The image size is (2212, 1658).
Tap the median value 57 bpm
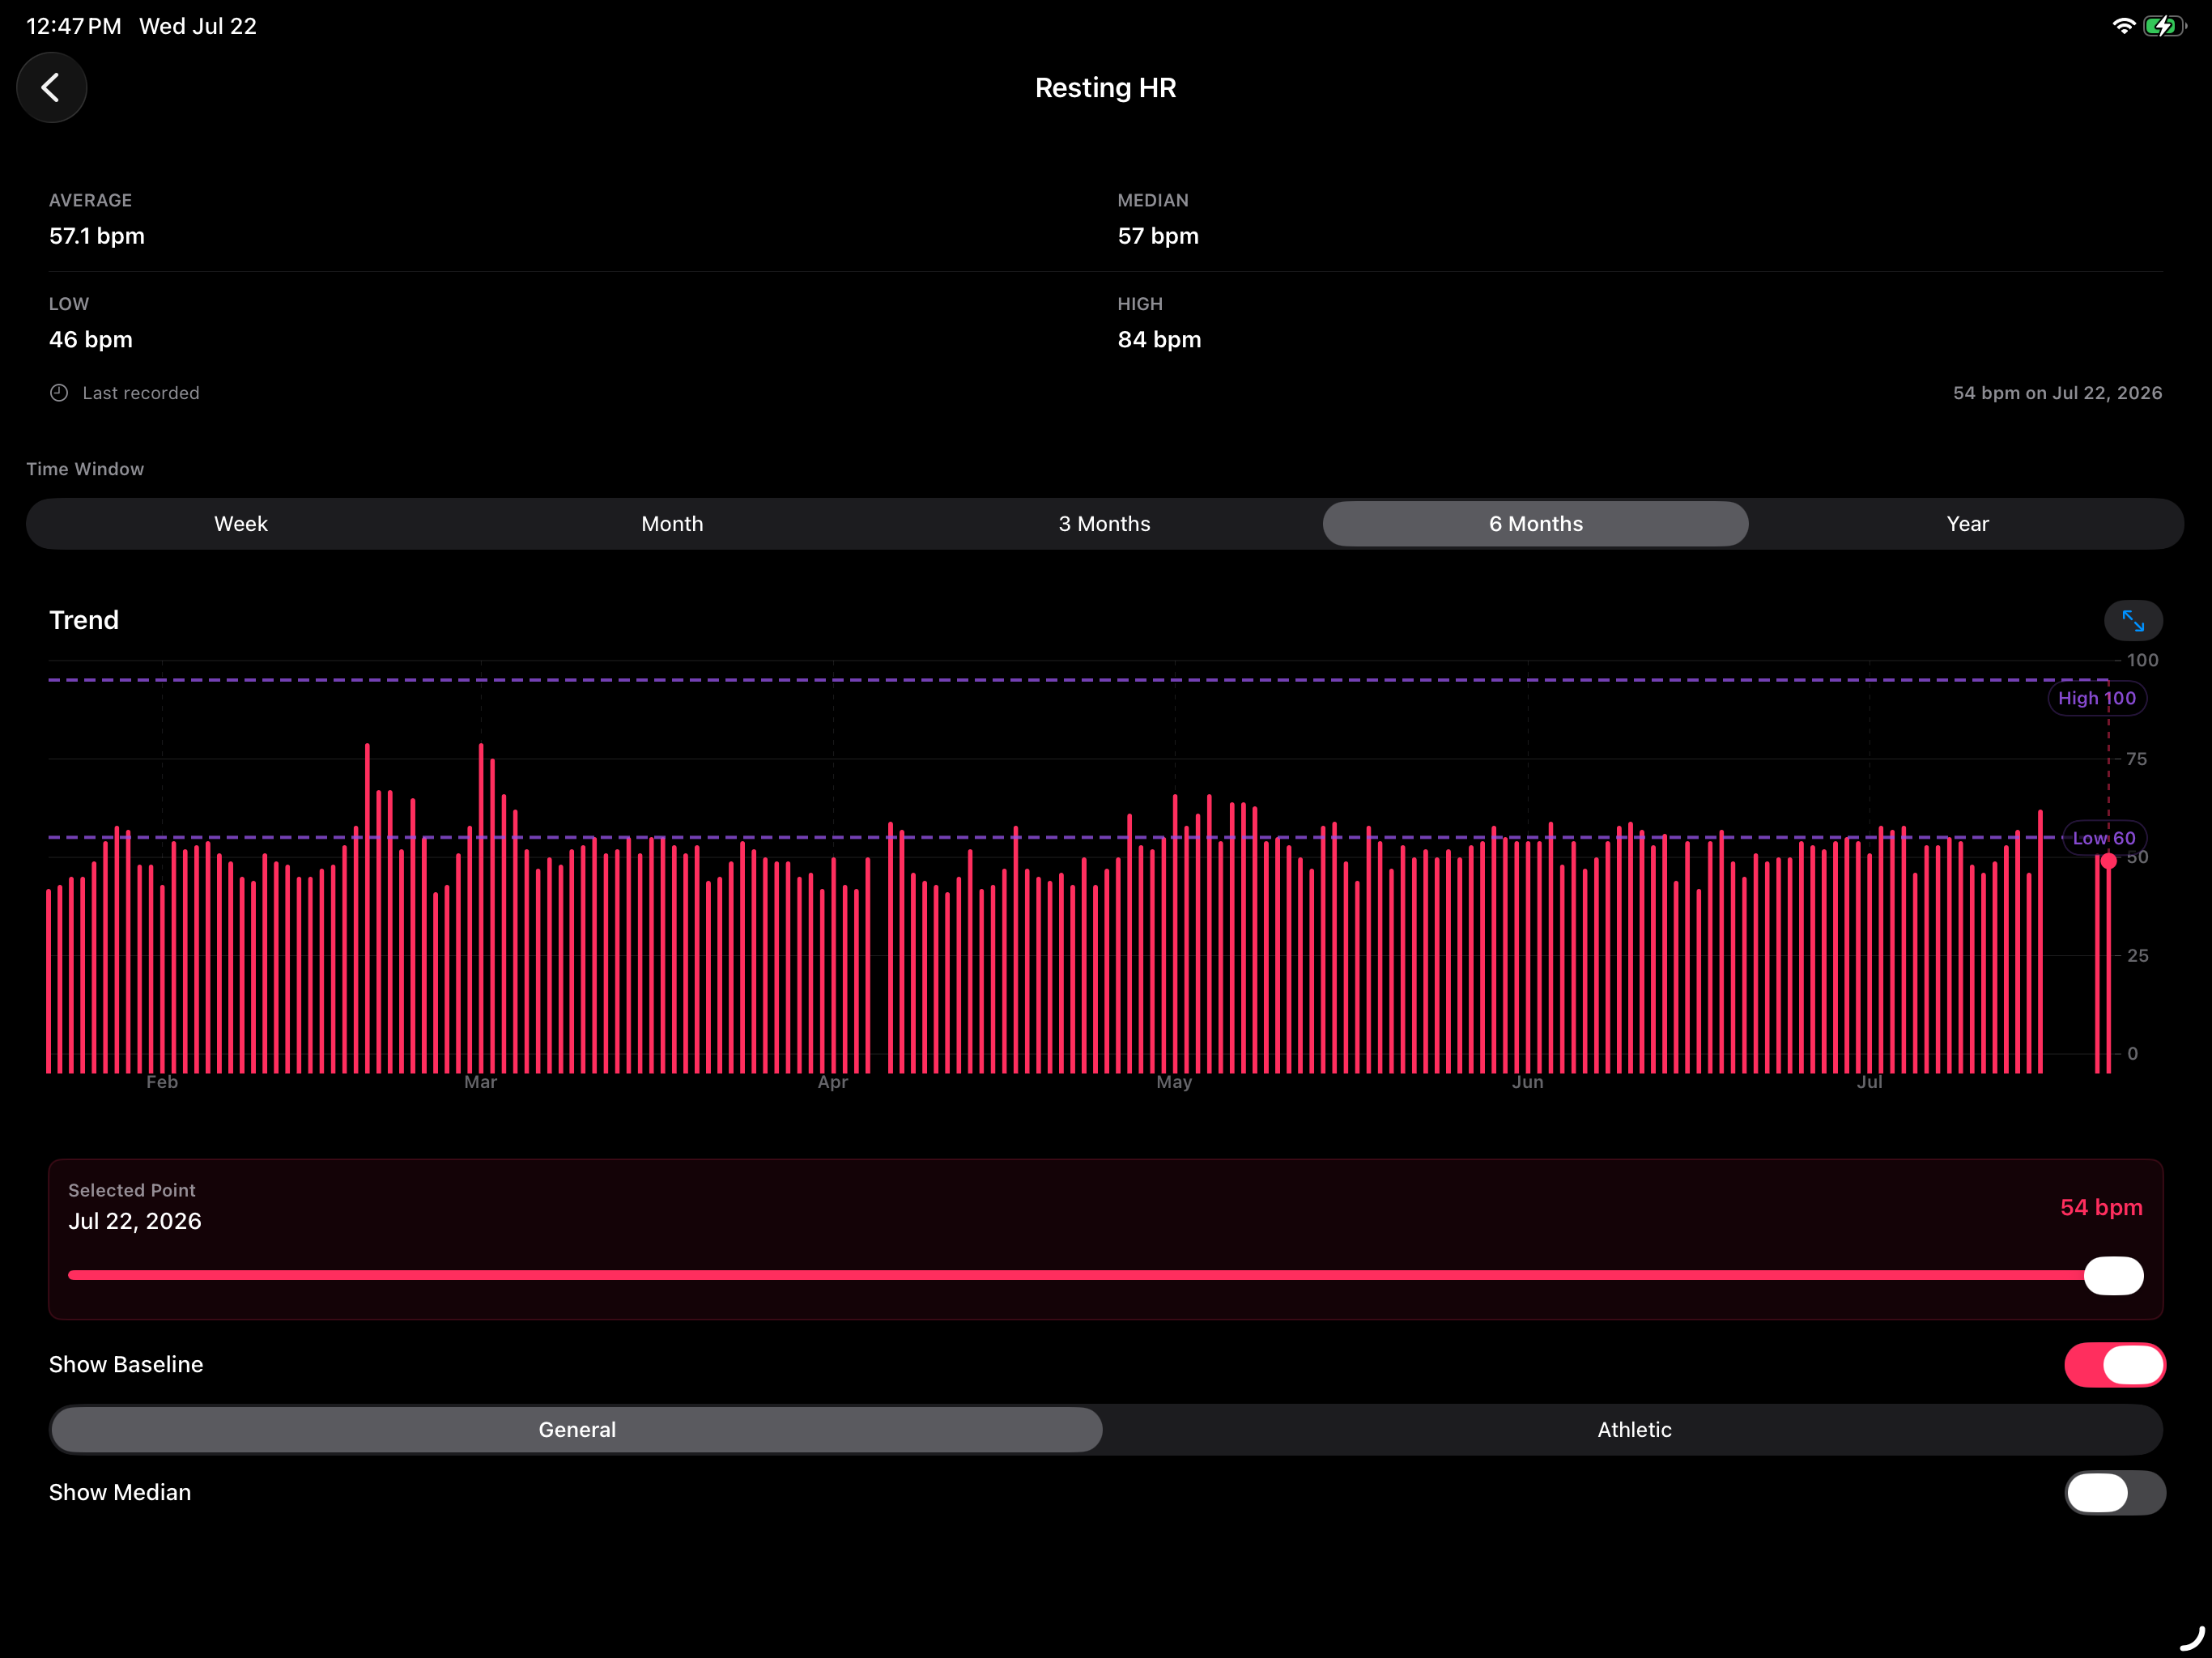click(1158, 236)
